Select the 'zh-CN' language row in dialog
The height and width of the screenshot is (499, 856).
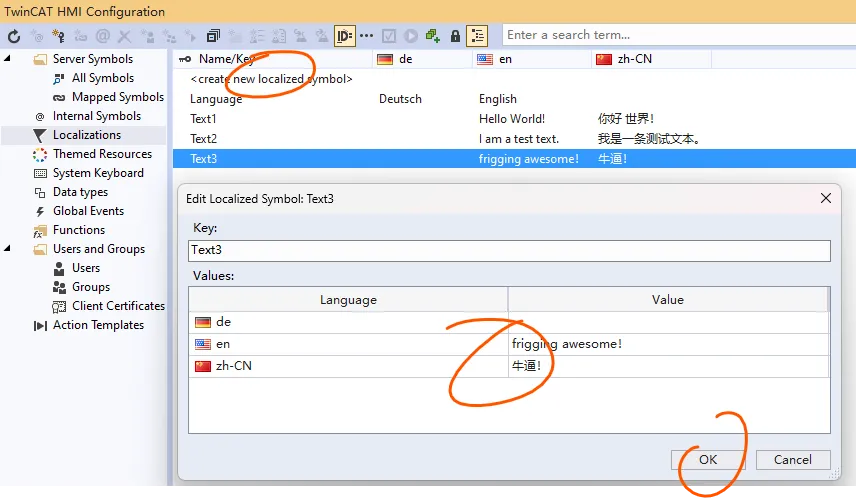tap(509, 366)
